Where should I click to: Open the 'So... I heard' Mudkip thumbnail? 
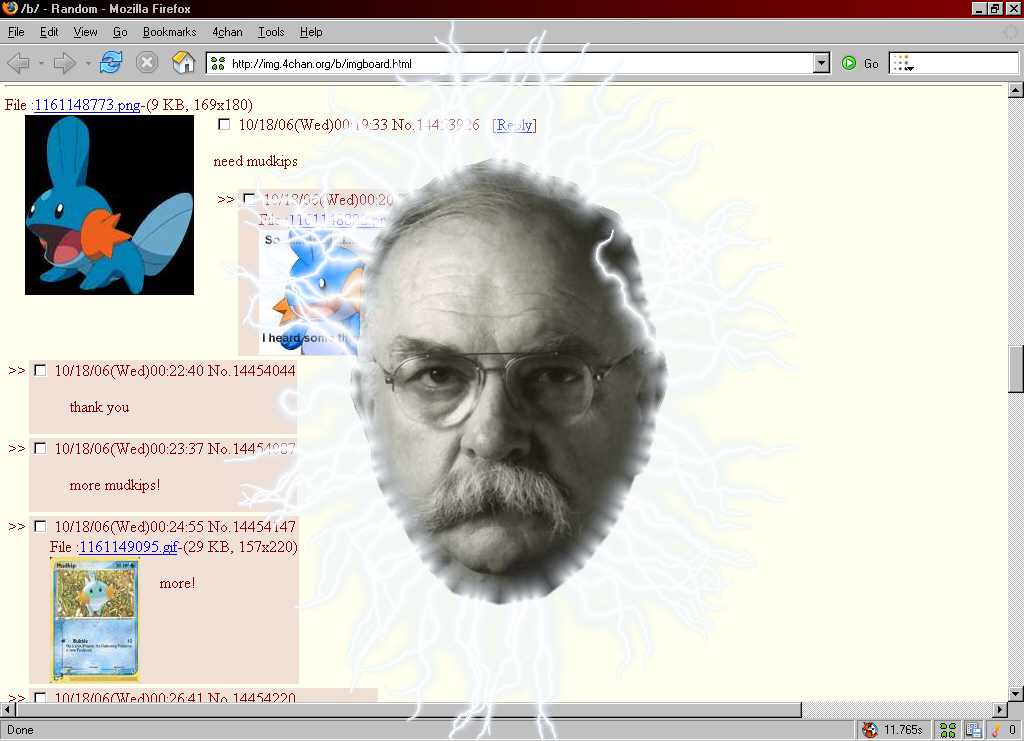(310, 292)
